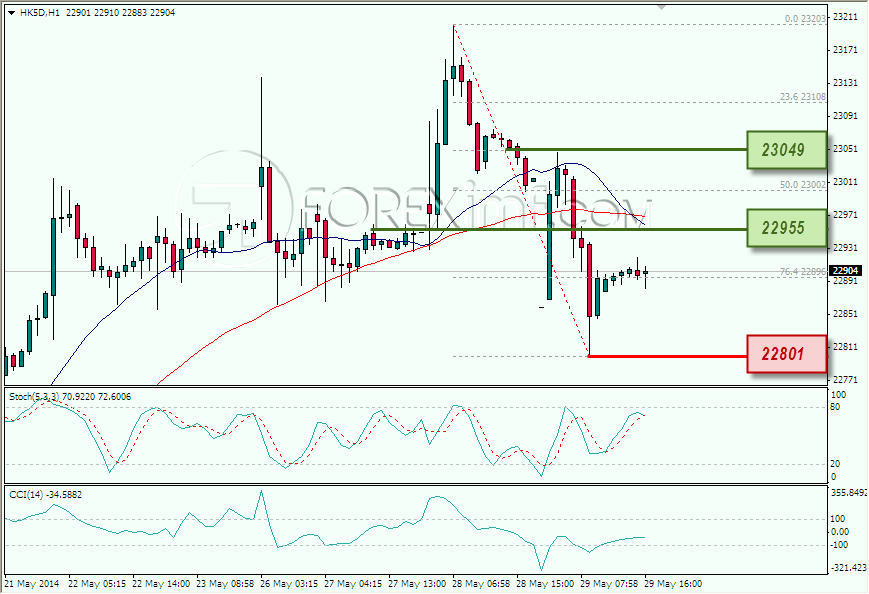The width and height of the screenshot is (869, 594).
Task: Select the CCI(14) indicator label
Action: pos(25,494)
